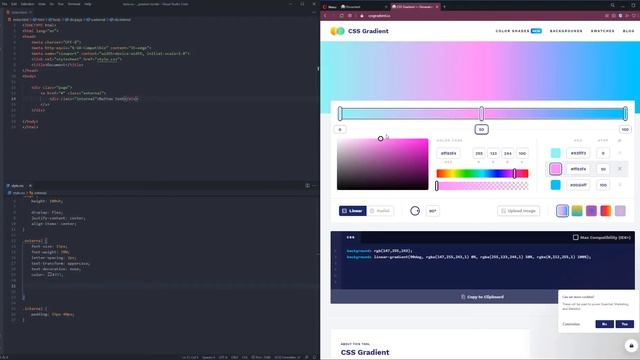
Task: Click the CSS Gradient logo icon
Action: [337, 31]
